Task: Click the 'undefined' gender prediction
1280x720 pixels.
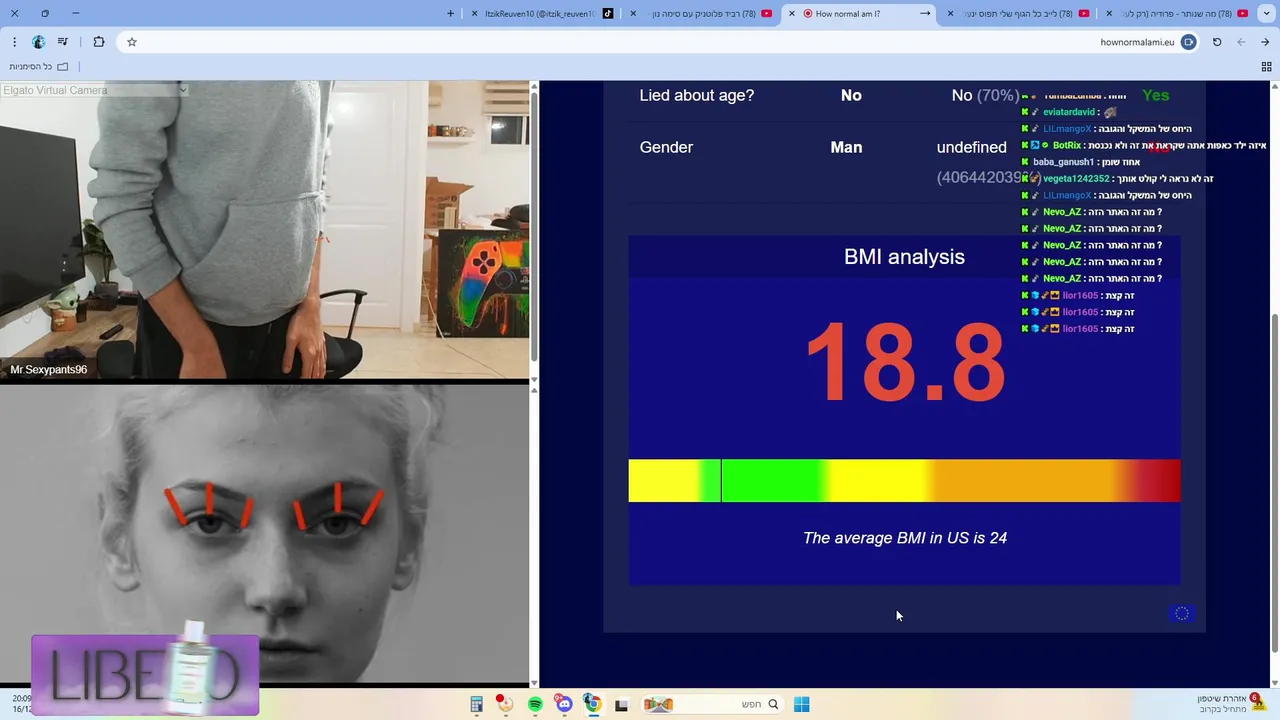Action: coord(971,147)
